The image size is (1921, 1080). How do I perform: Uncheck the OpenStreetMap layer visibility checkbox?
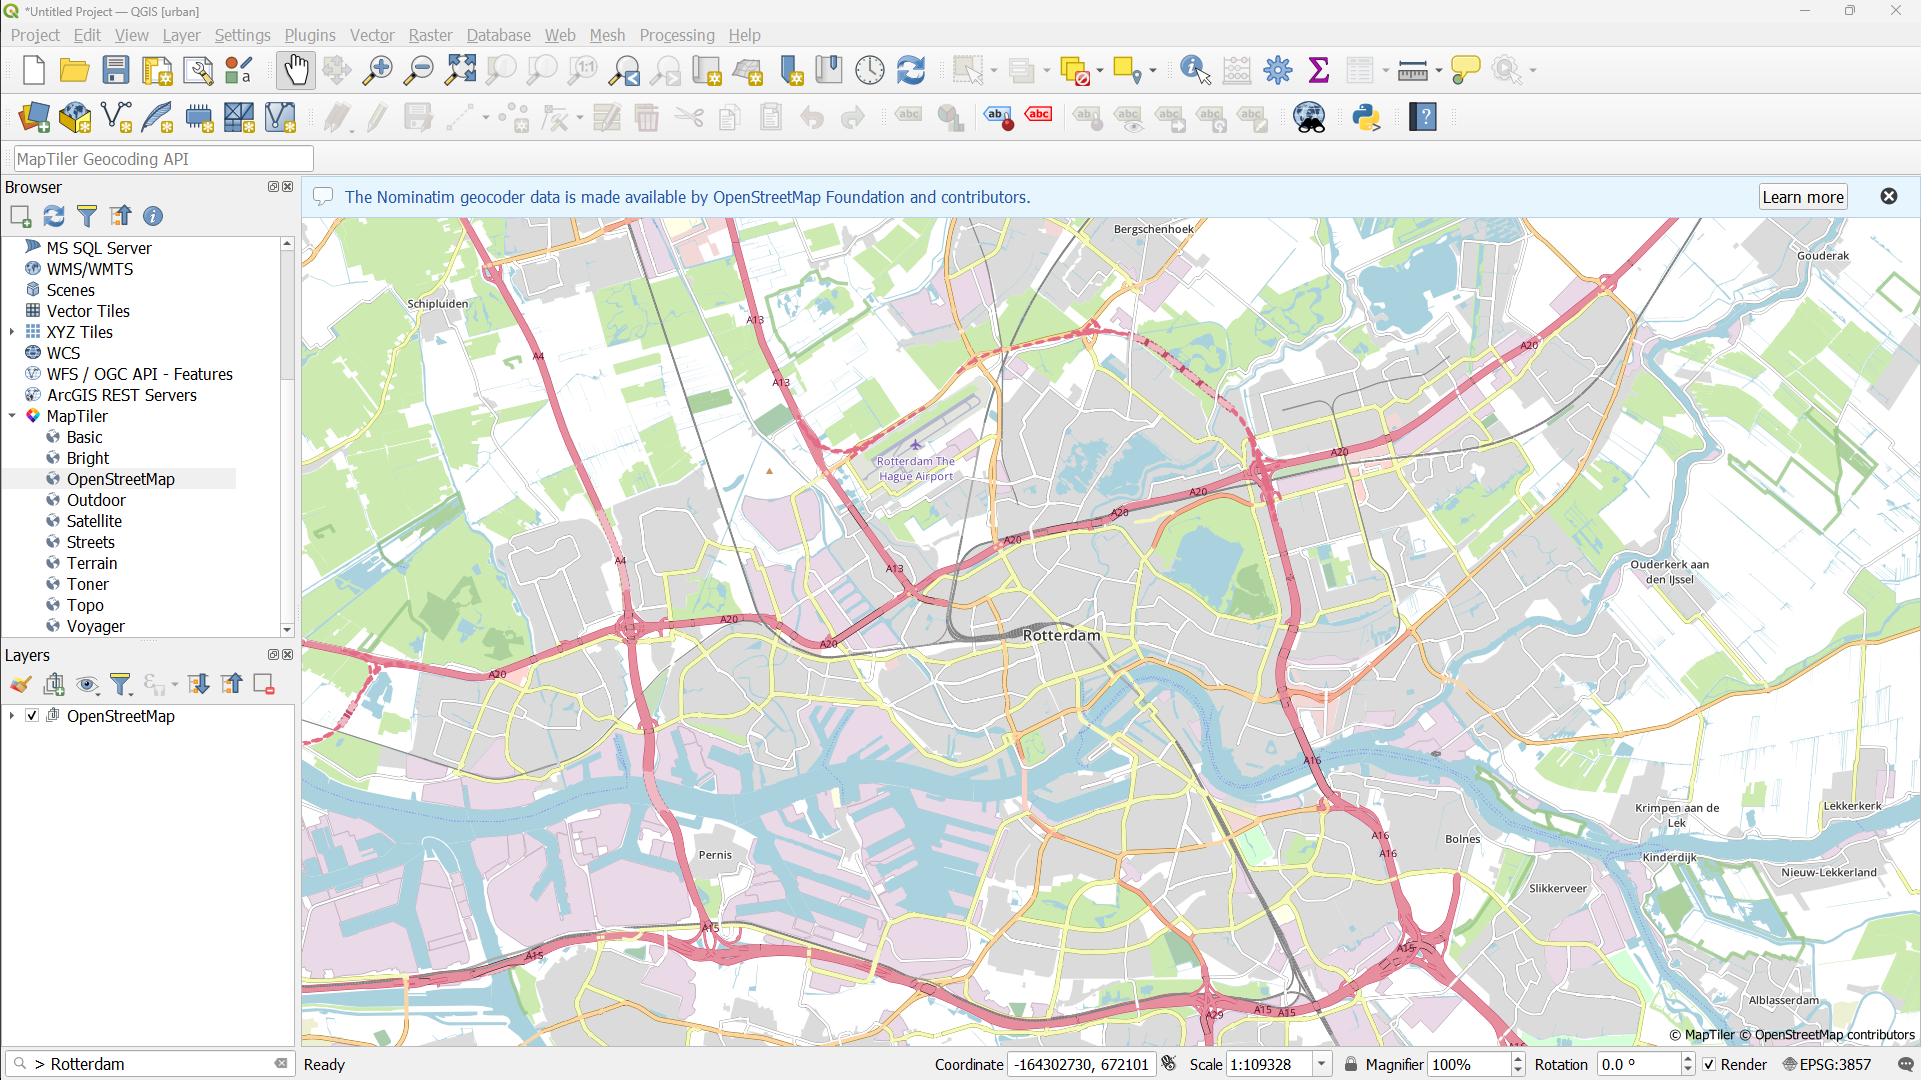[x=32, y=716]
